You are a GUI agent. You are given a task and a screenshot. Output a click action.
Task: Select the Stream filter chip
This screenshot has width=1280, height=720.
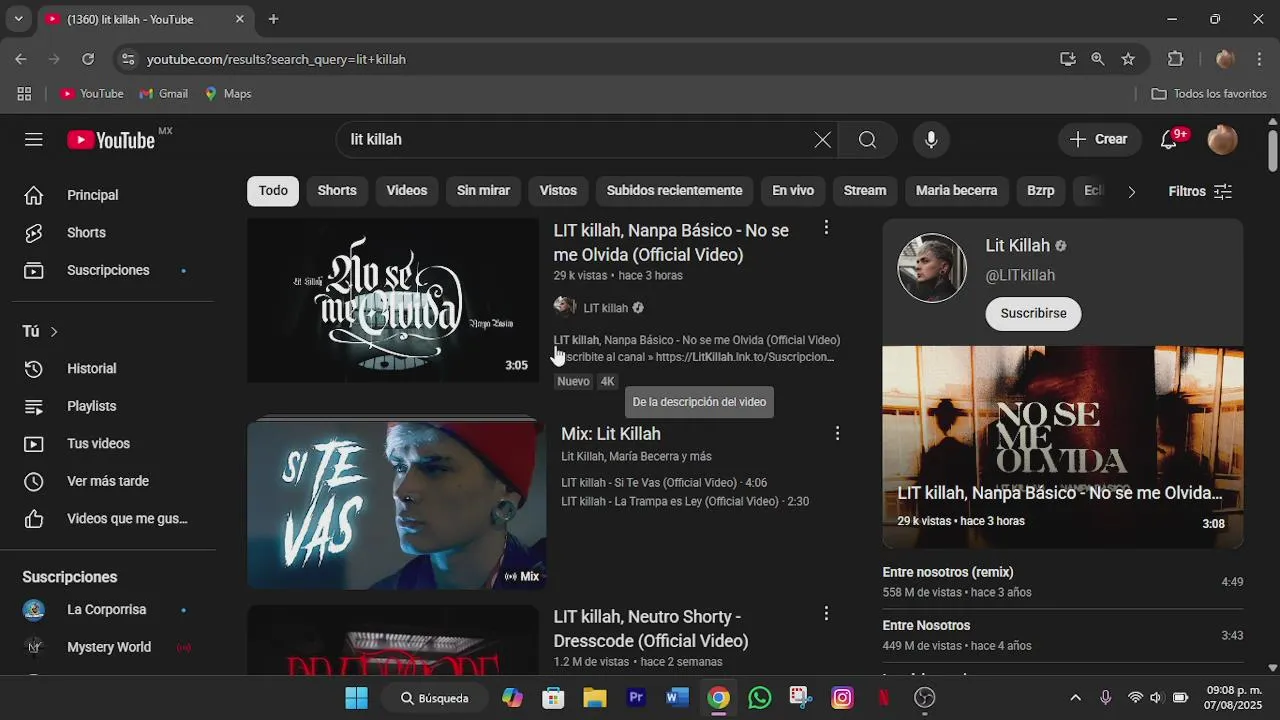point(865,191)
